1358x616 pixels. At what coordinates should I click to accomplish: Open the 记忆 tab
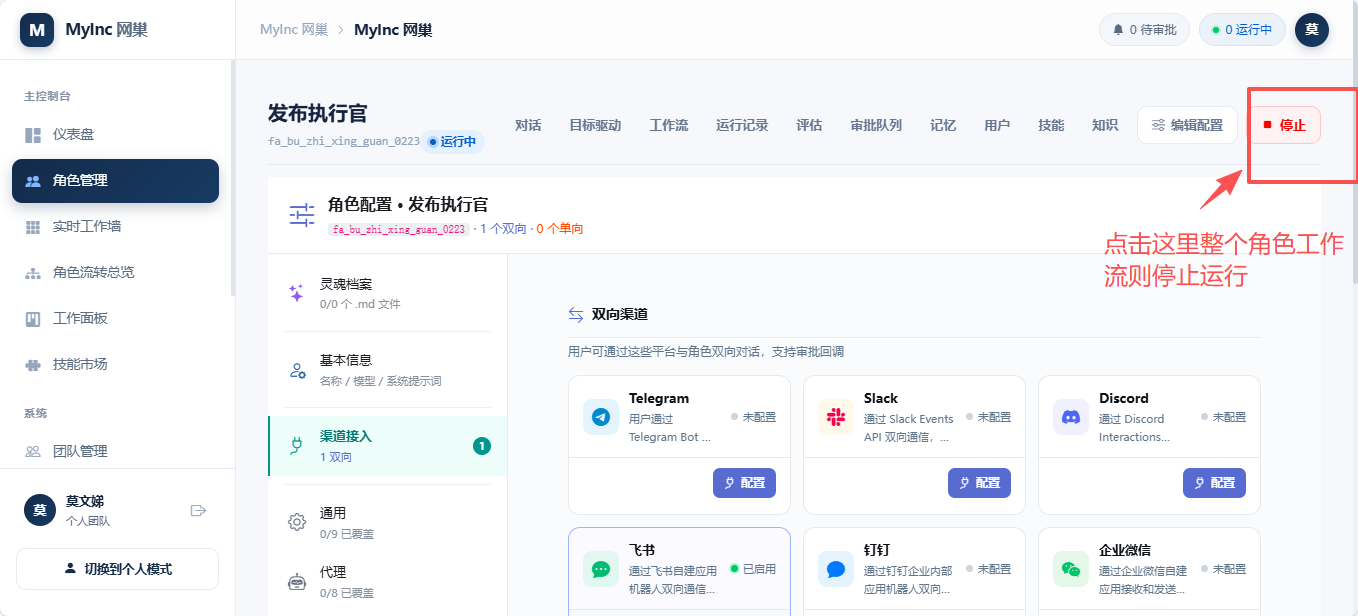[x=943, y=125]
